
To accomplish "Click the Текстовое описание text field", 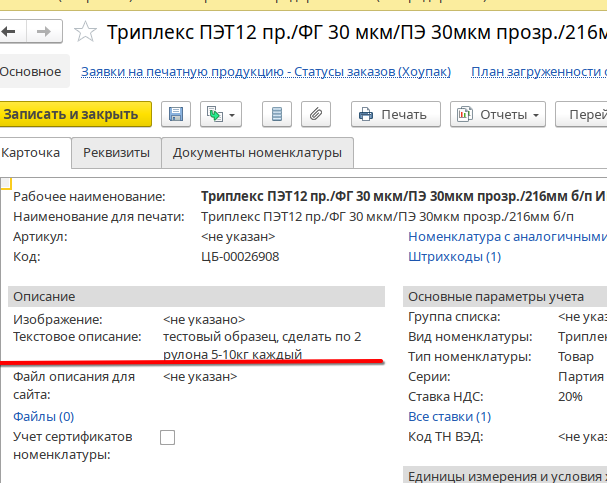I will pos(262,345).
